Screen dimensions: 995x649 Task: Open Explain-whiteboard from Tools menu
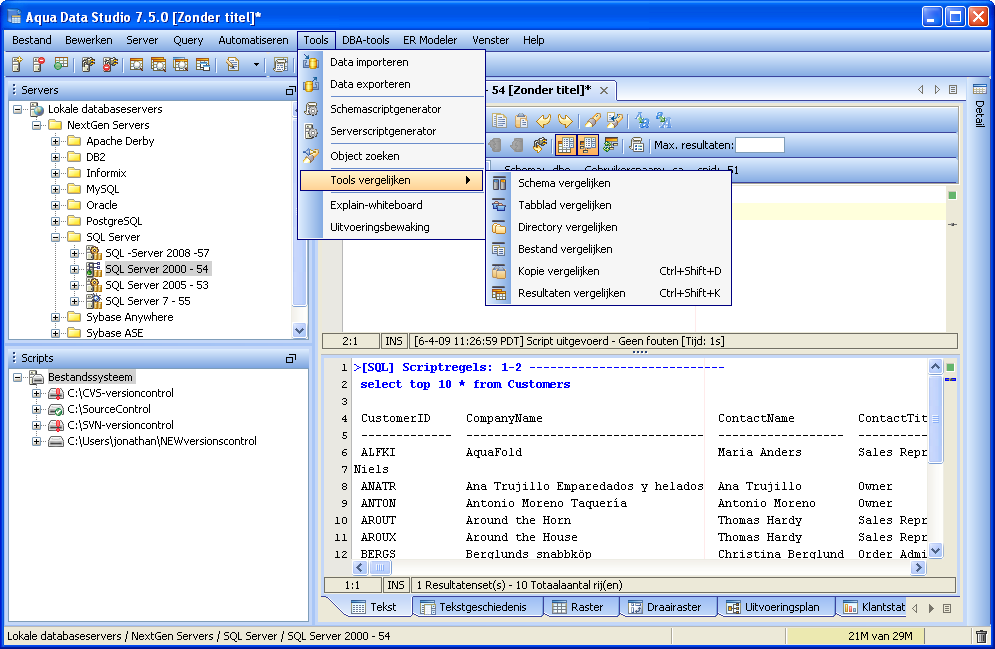(x=392, y=205)
